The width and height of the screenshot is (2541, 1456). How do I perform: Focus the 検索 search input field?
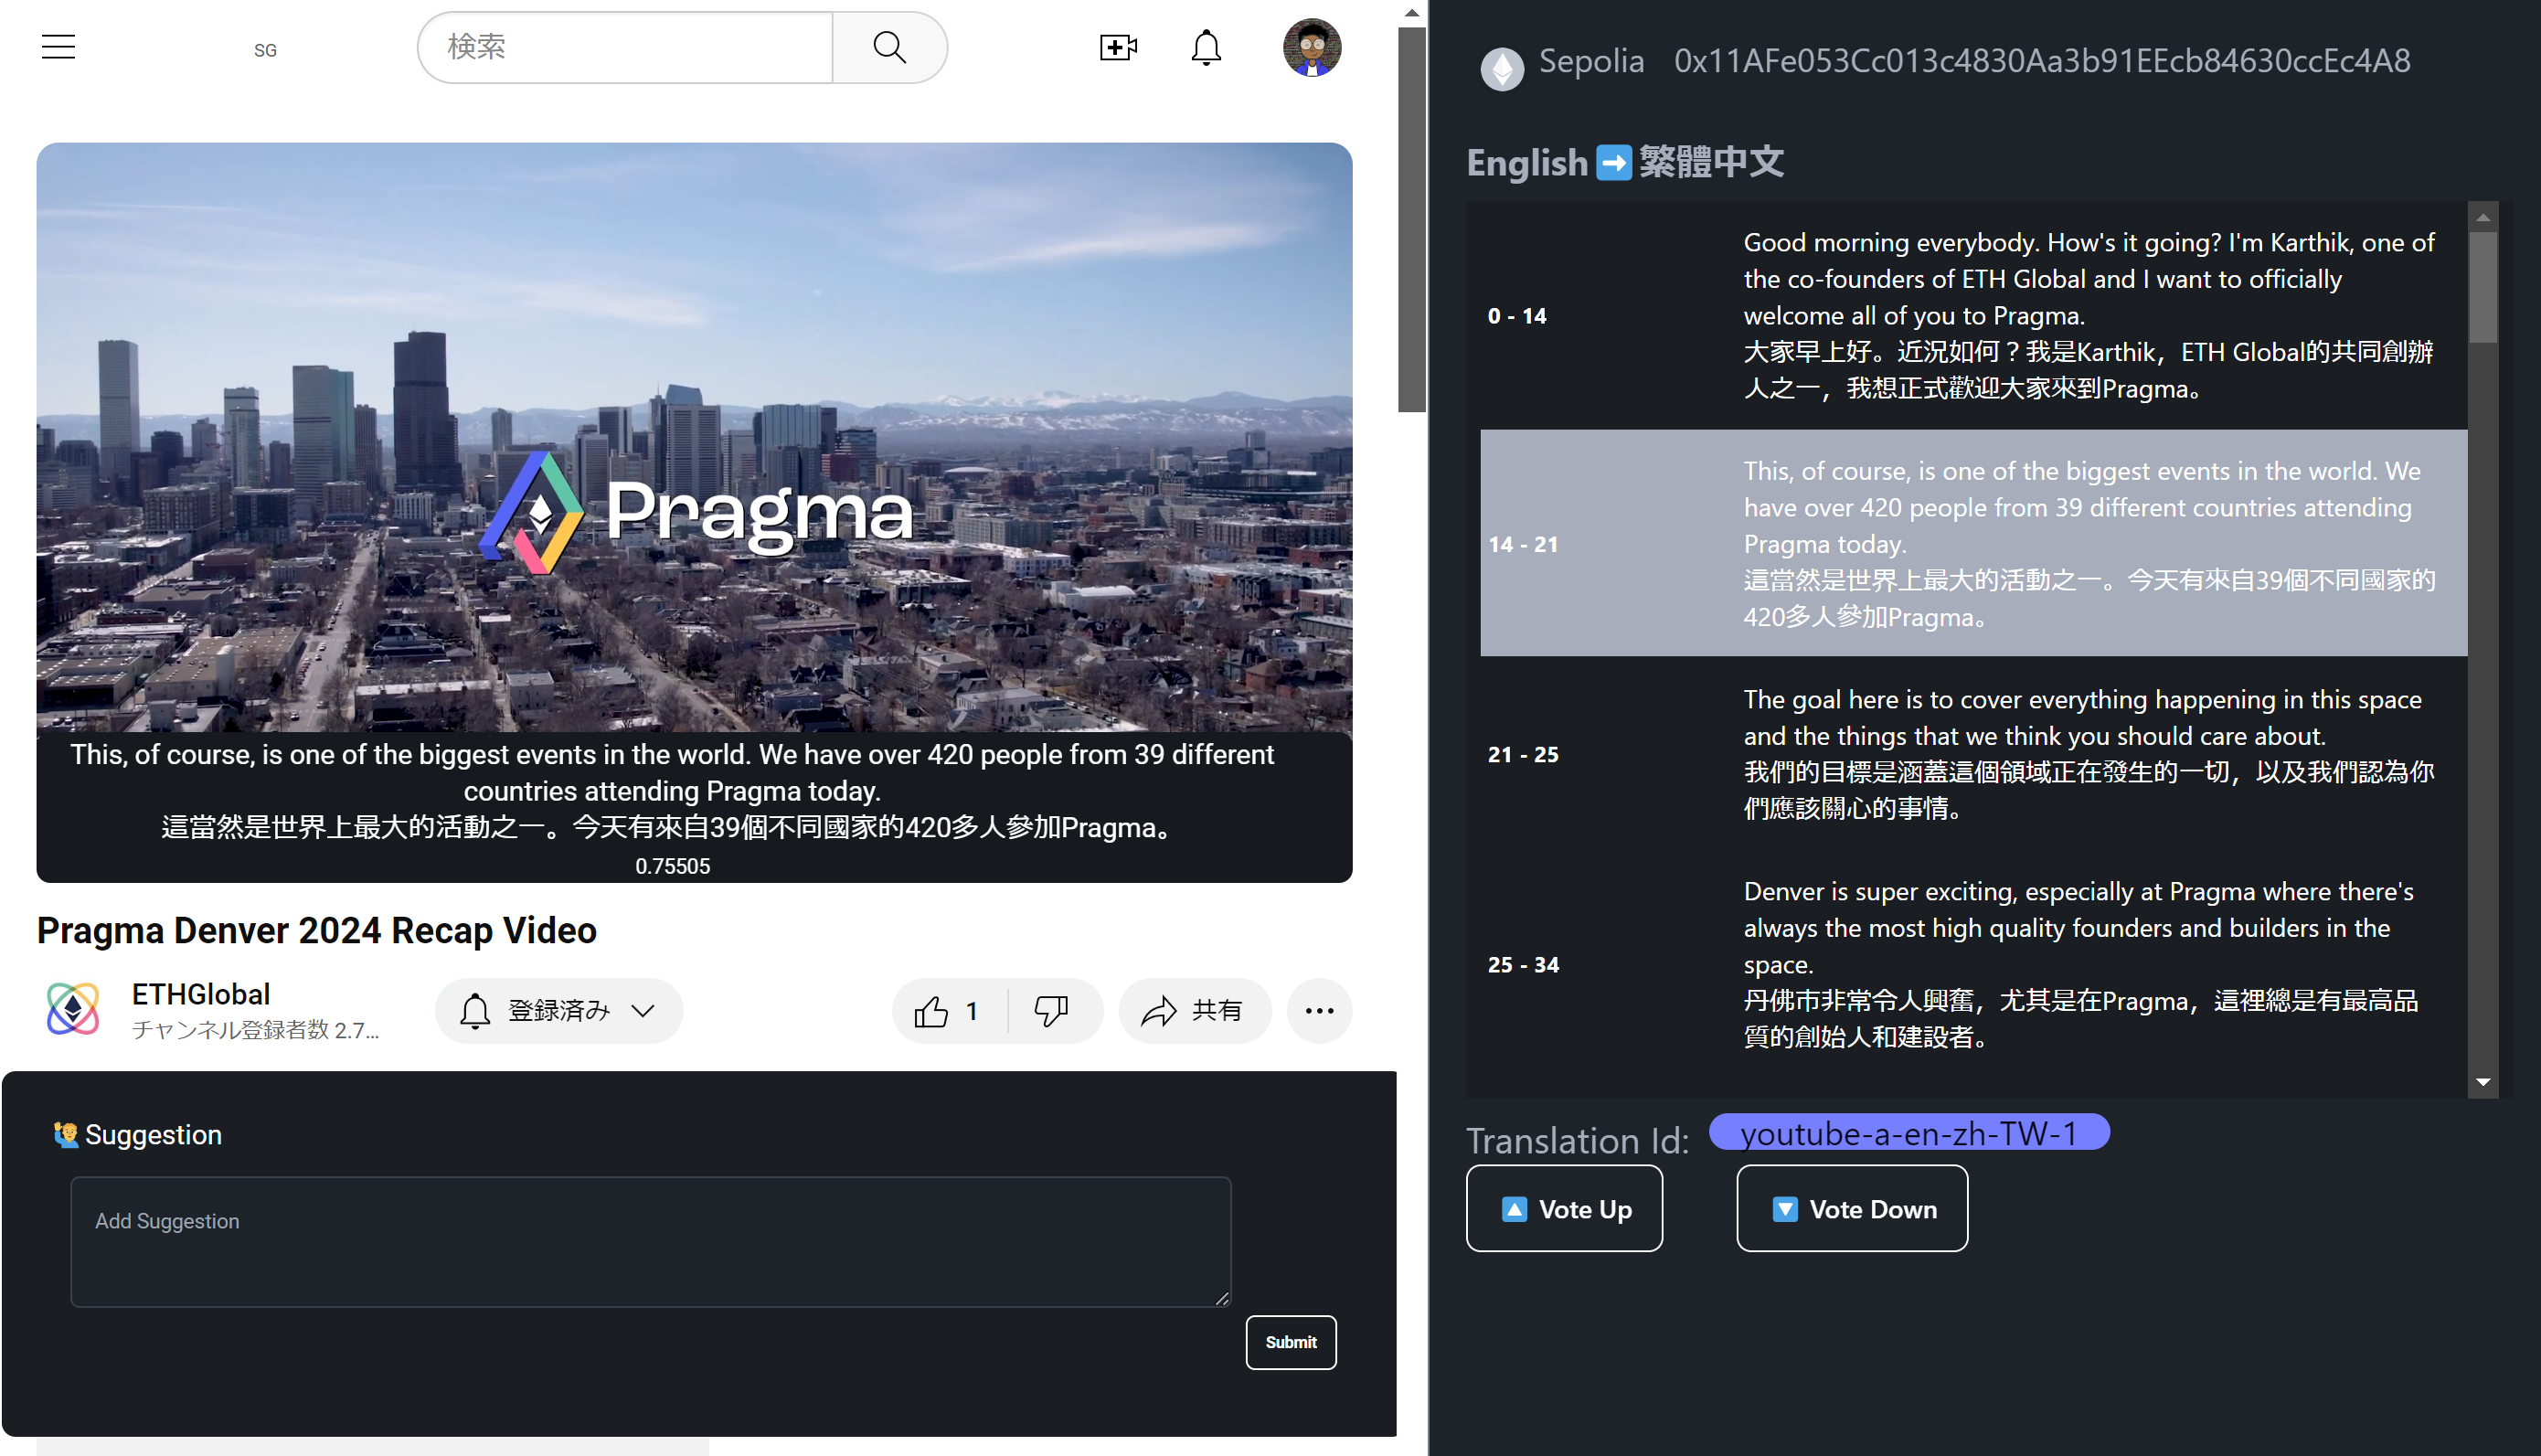[x=625, y=47]
